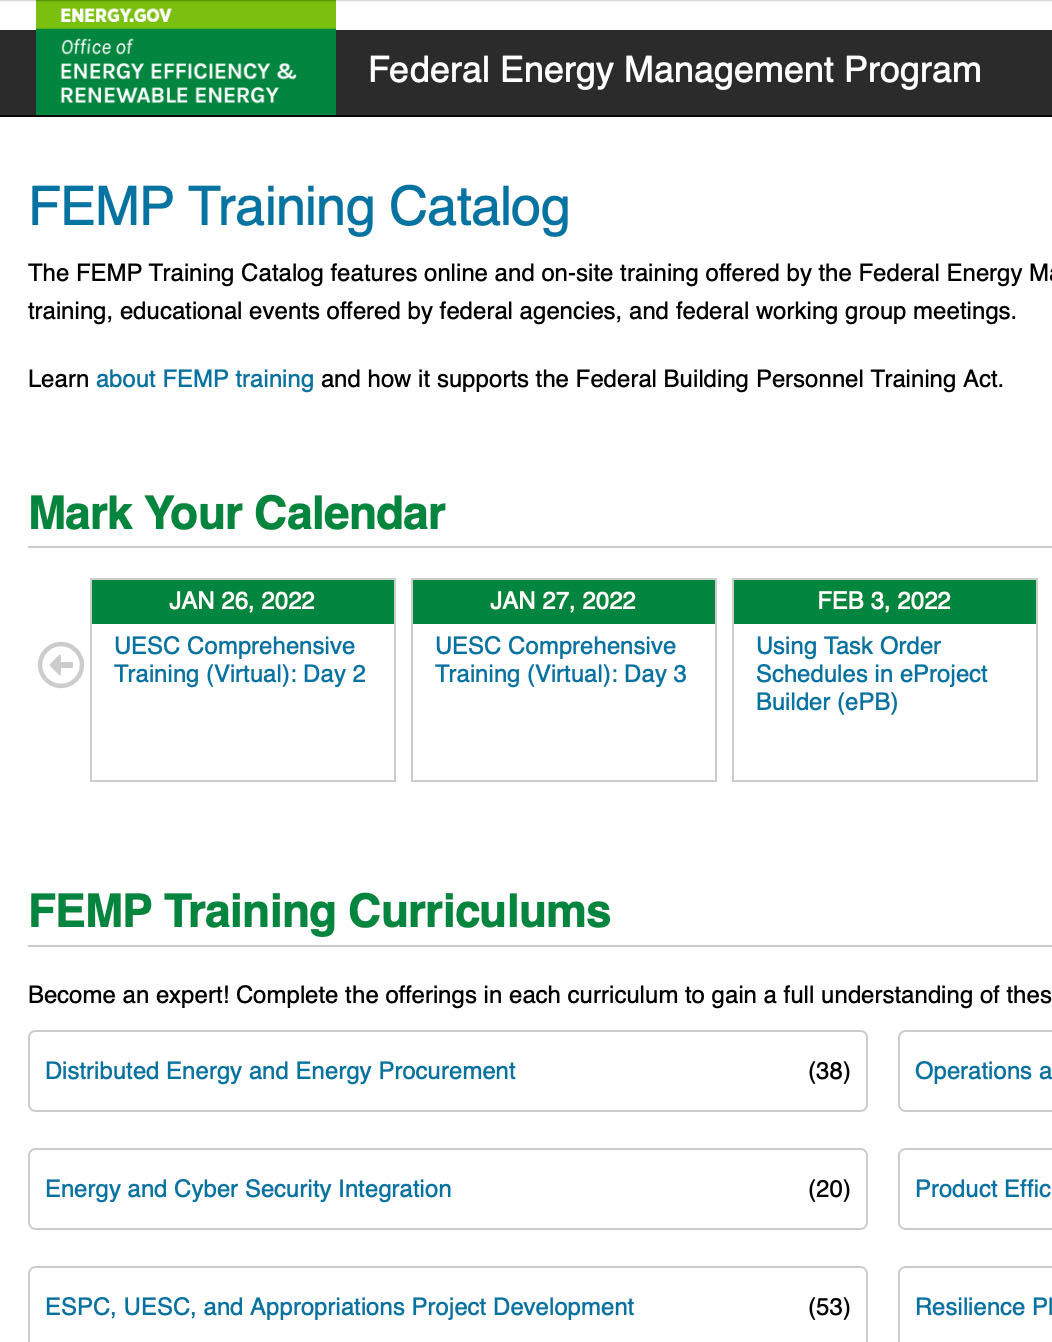Open the Resilience Planning curriculum box
Image resolution: width=1052 pixels, height=1342 pixels.
(x=982, y=1307)
